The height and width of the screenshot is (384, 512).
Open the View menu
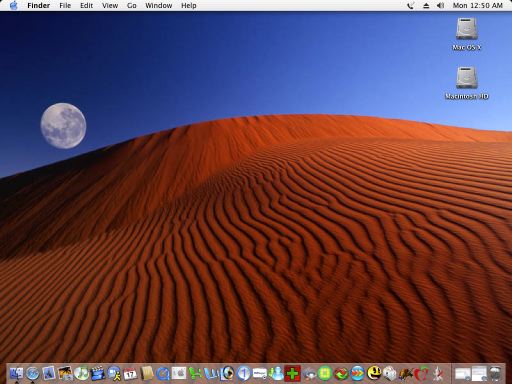click(110, 5)
